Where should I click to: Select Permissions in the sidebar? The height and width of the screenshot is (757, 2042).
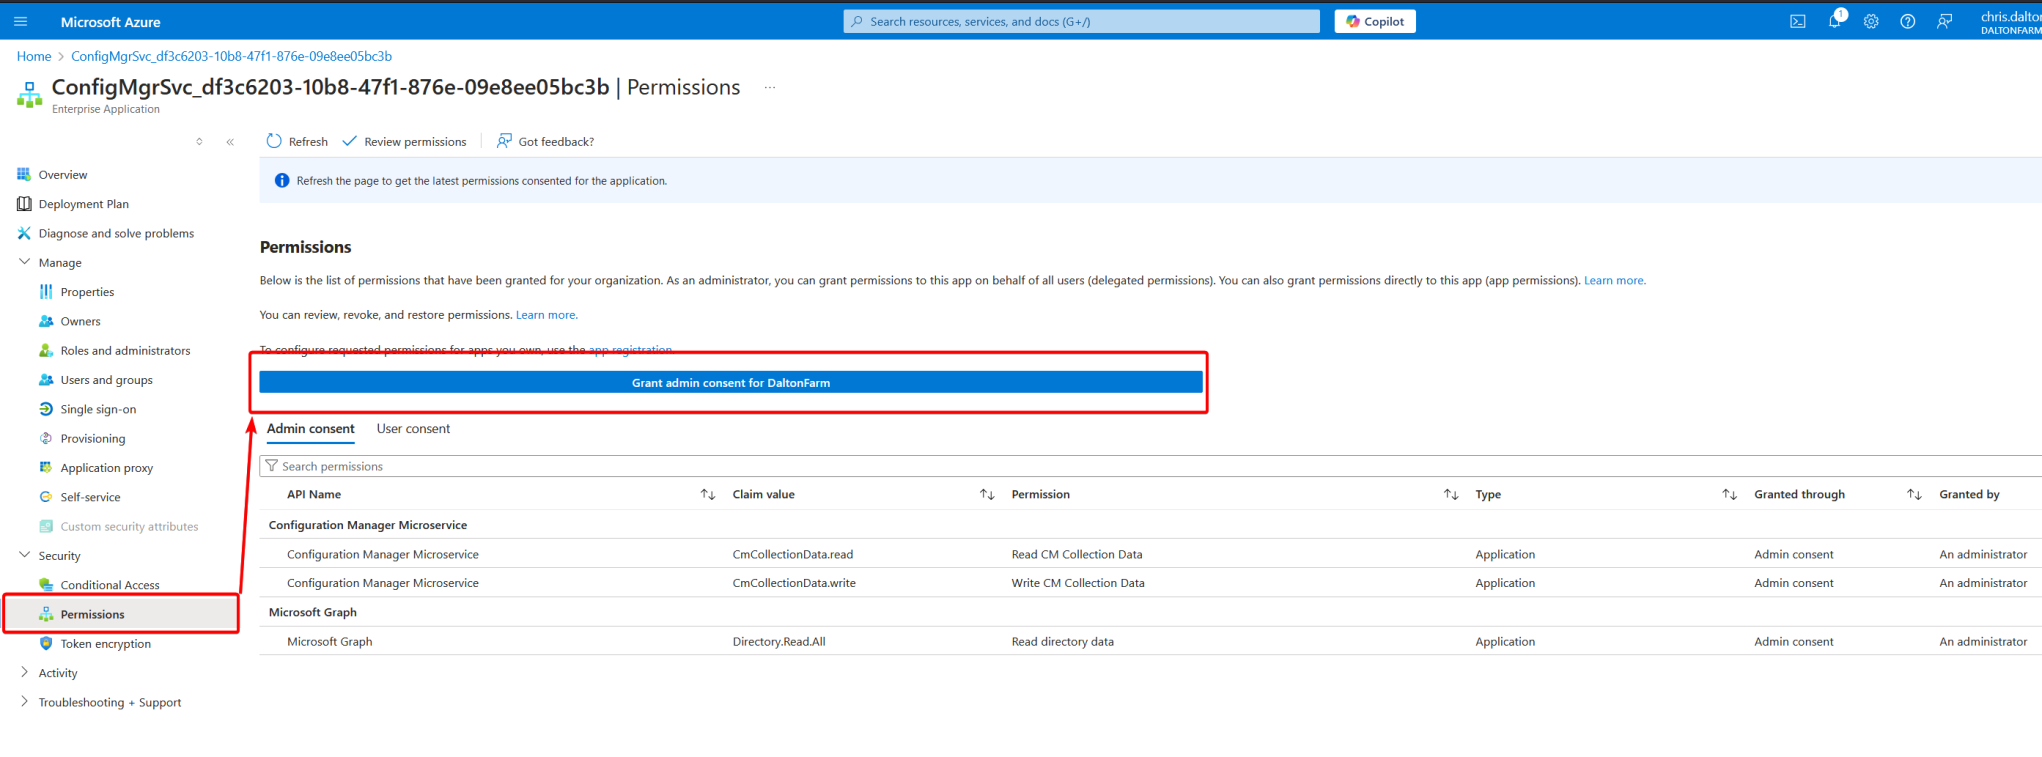[92, 614]
